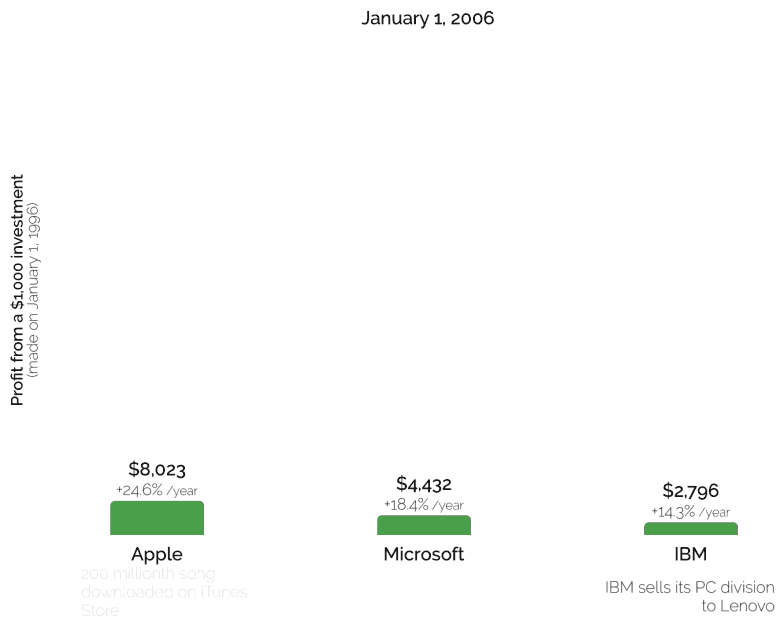Click the Apple company name label
The height and width of the screenshot is (617, 780).
point(157,554)
